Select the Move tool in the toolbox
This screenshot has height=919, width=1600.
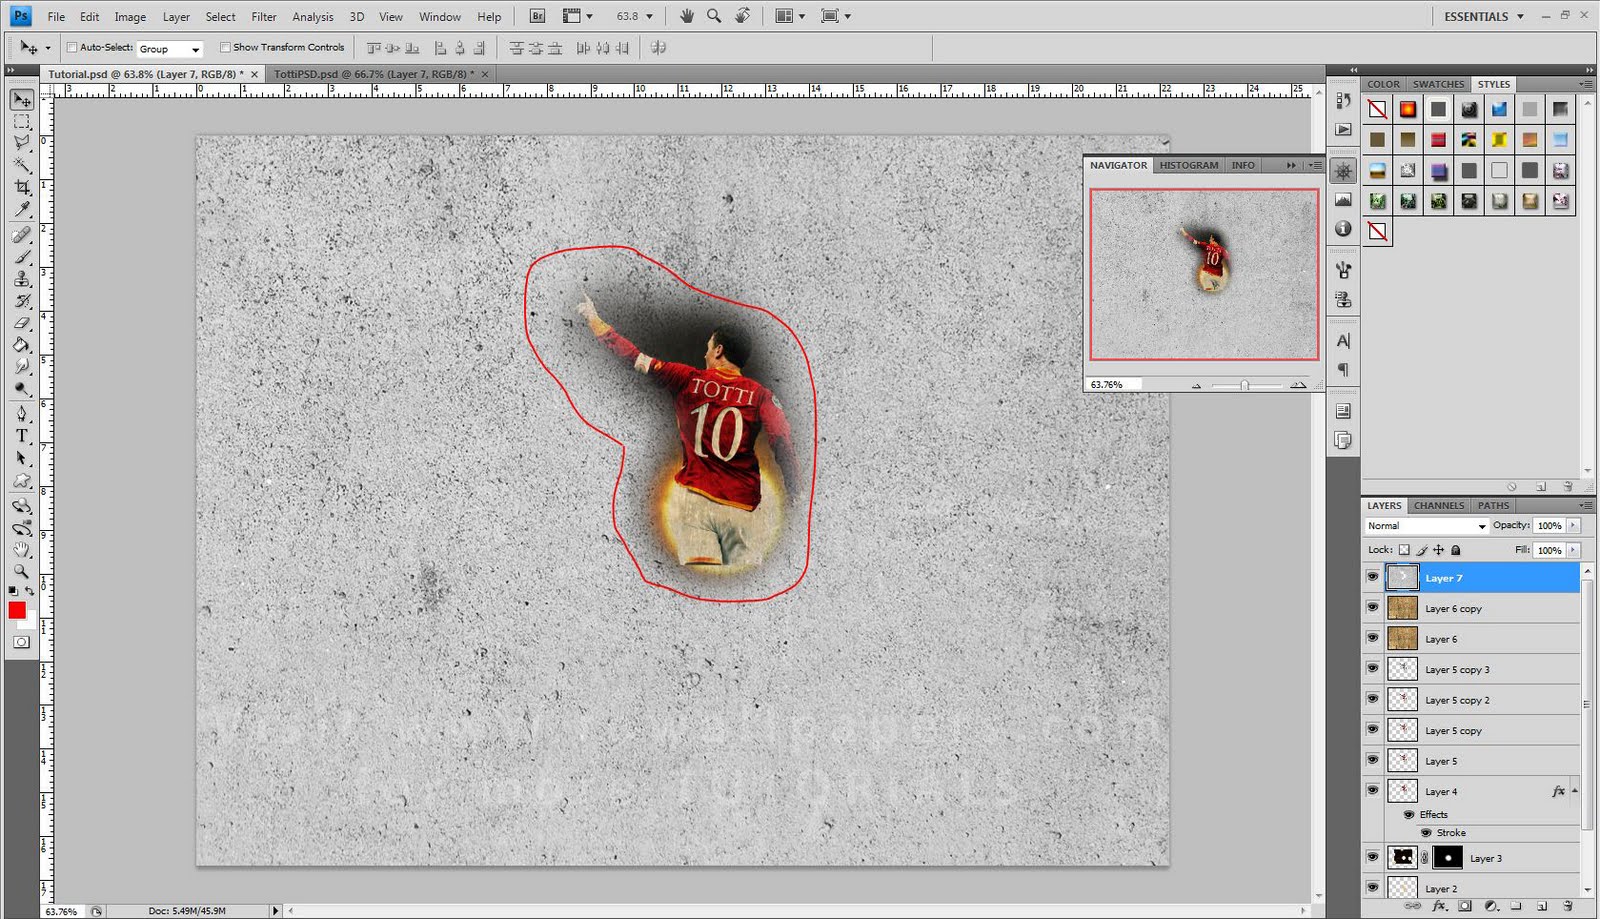(22, 100)
